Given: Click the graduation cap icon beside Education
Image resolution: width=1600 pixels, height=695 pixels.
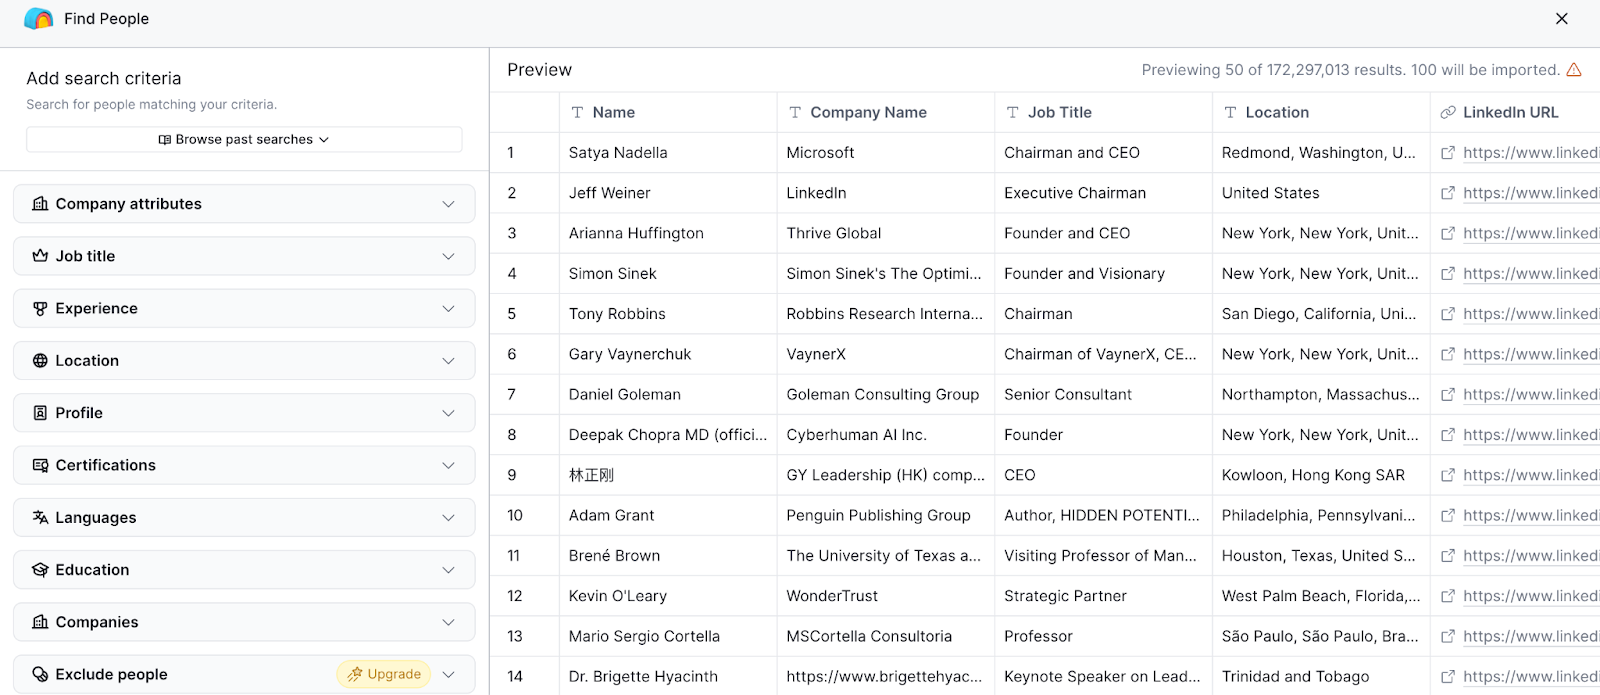Looking at the screenshot, I should 40,570.
